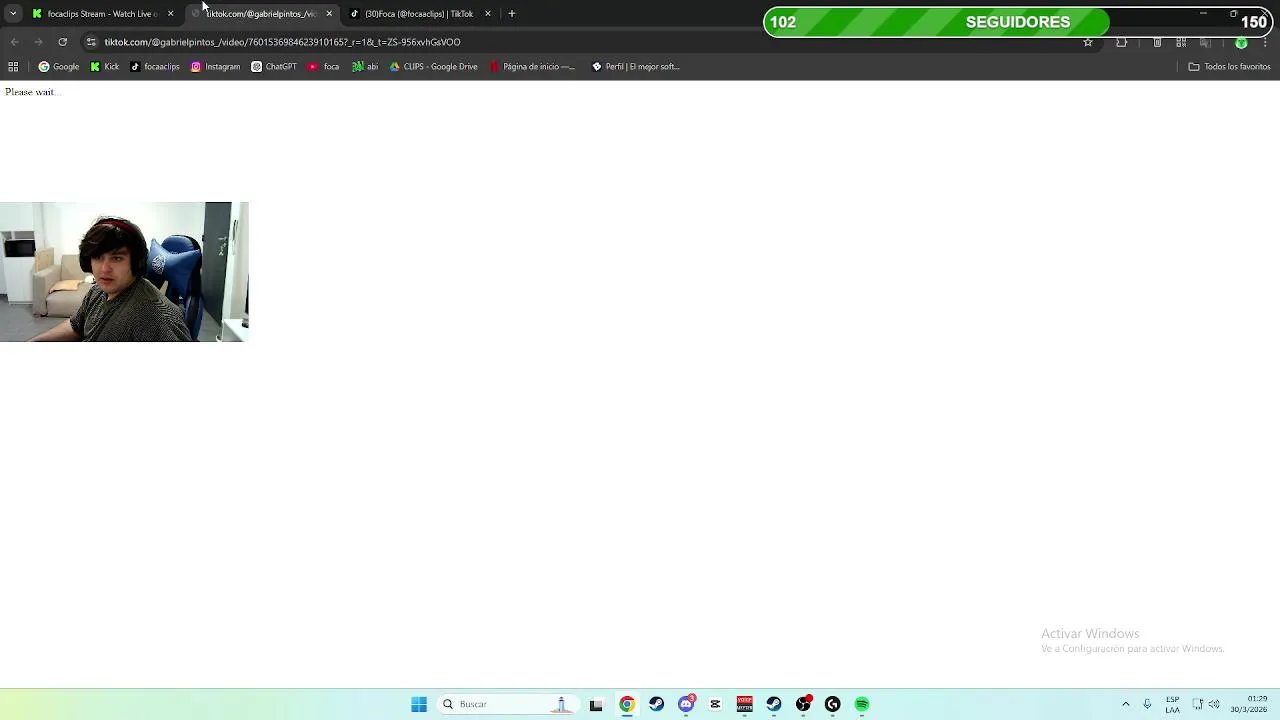Go forward to the next page
This screenshot has height=720, width=1280.
[38, 42]
